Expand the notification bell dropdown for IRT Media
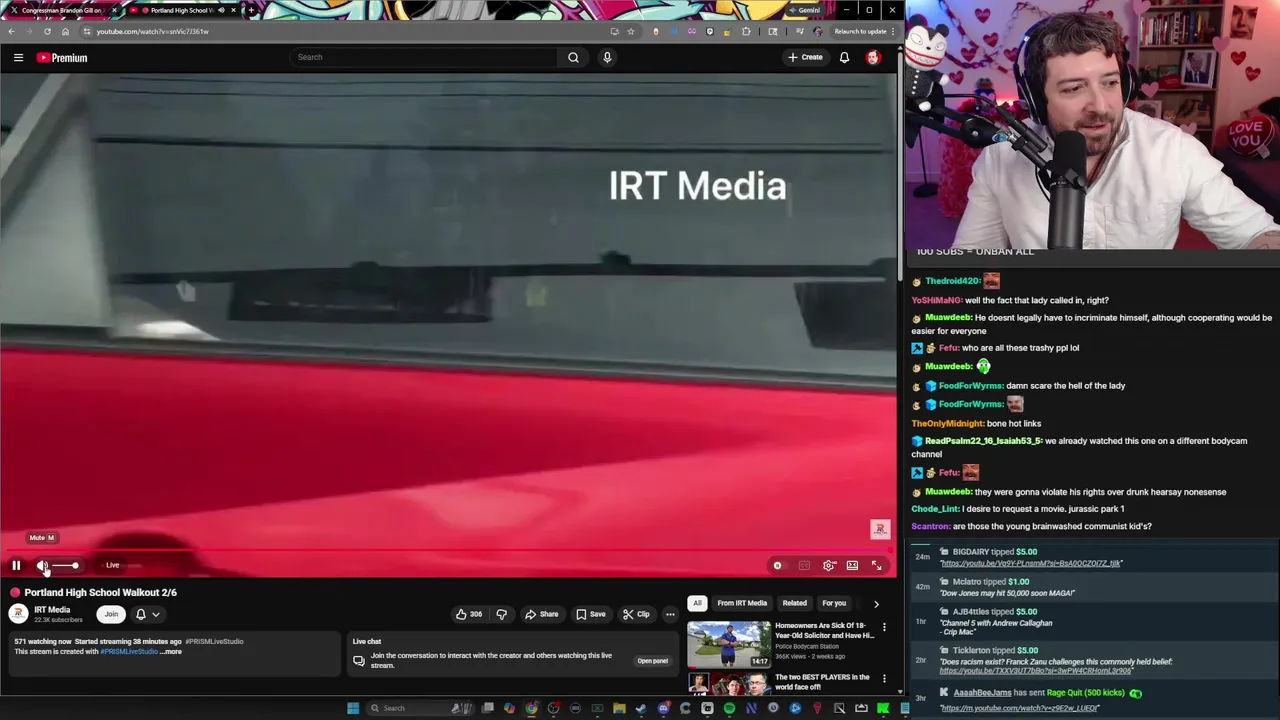This screenshot has height=720, width=1280. 147,614
